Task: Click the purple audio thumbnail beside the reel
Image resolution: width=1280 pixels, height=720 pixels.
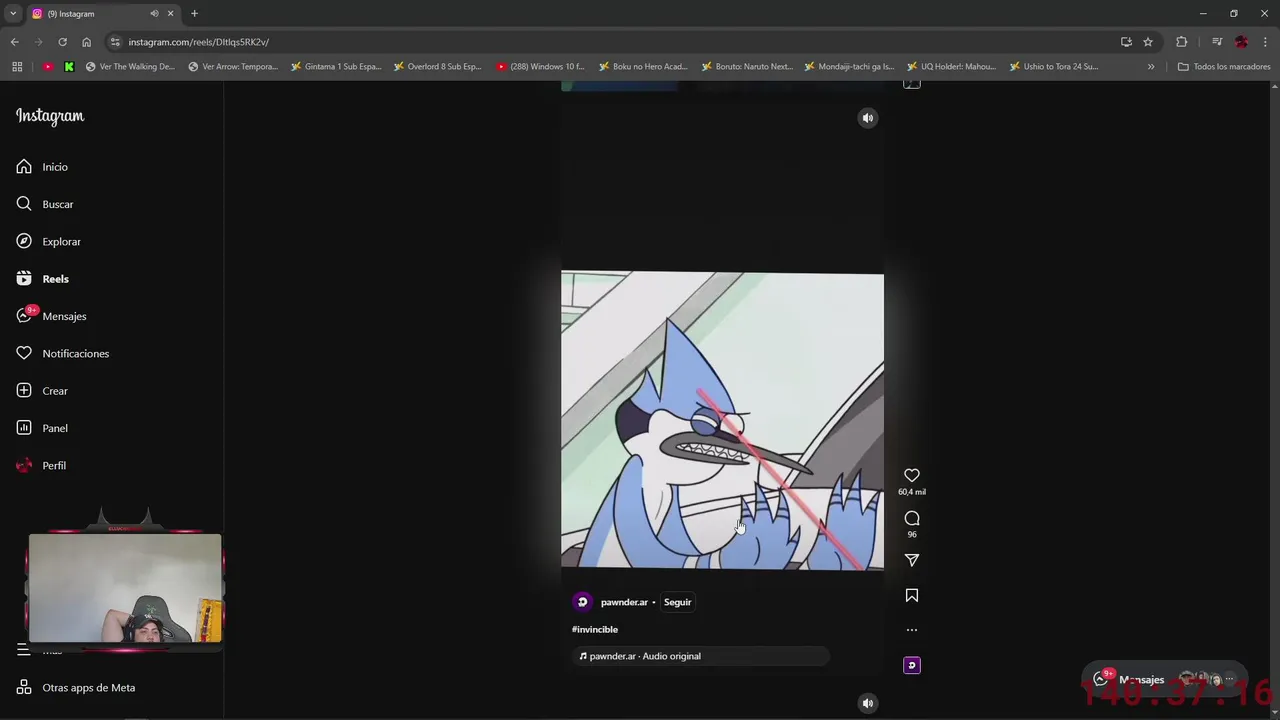Action: (912, 665)
